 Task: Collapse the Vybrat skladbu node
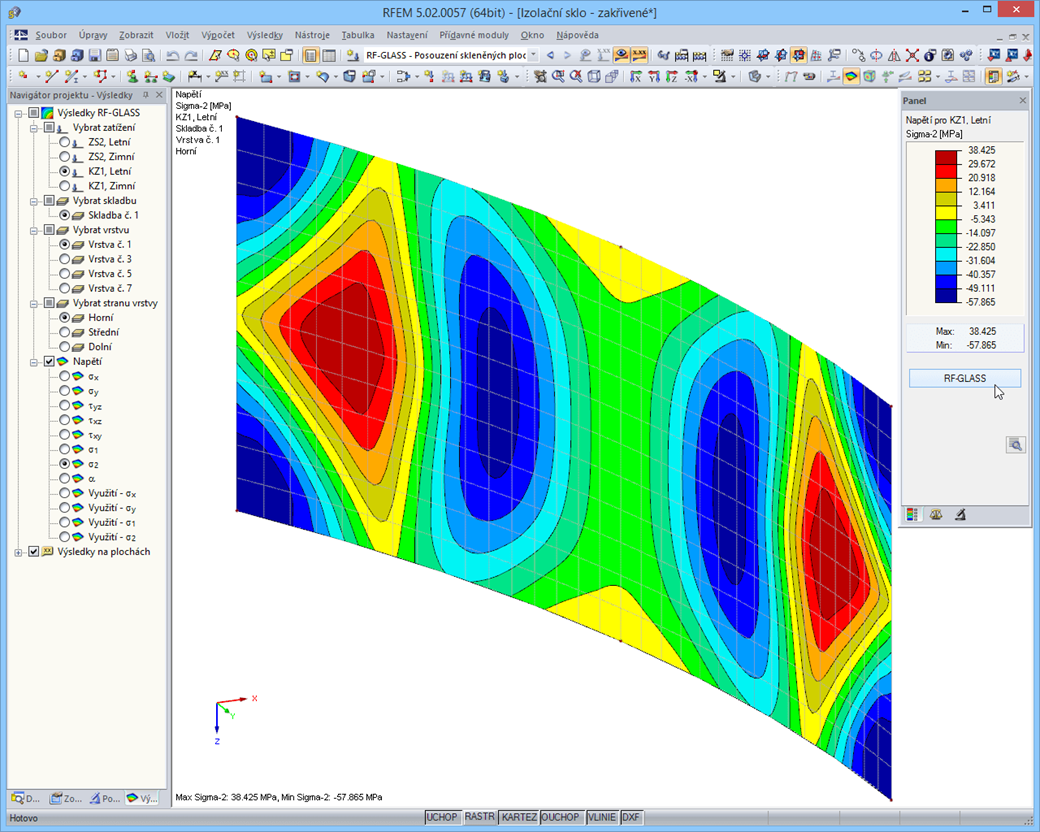(x=34, y=201)
